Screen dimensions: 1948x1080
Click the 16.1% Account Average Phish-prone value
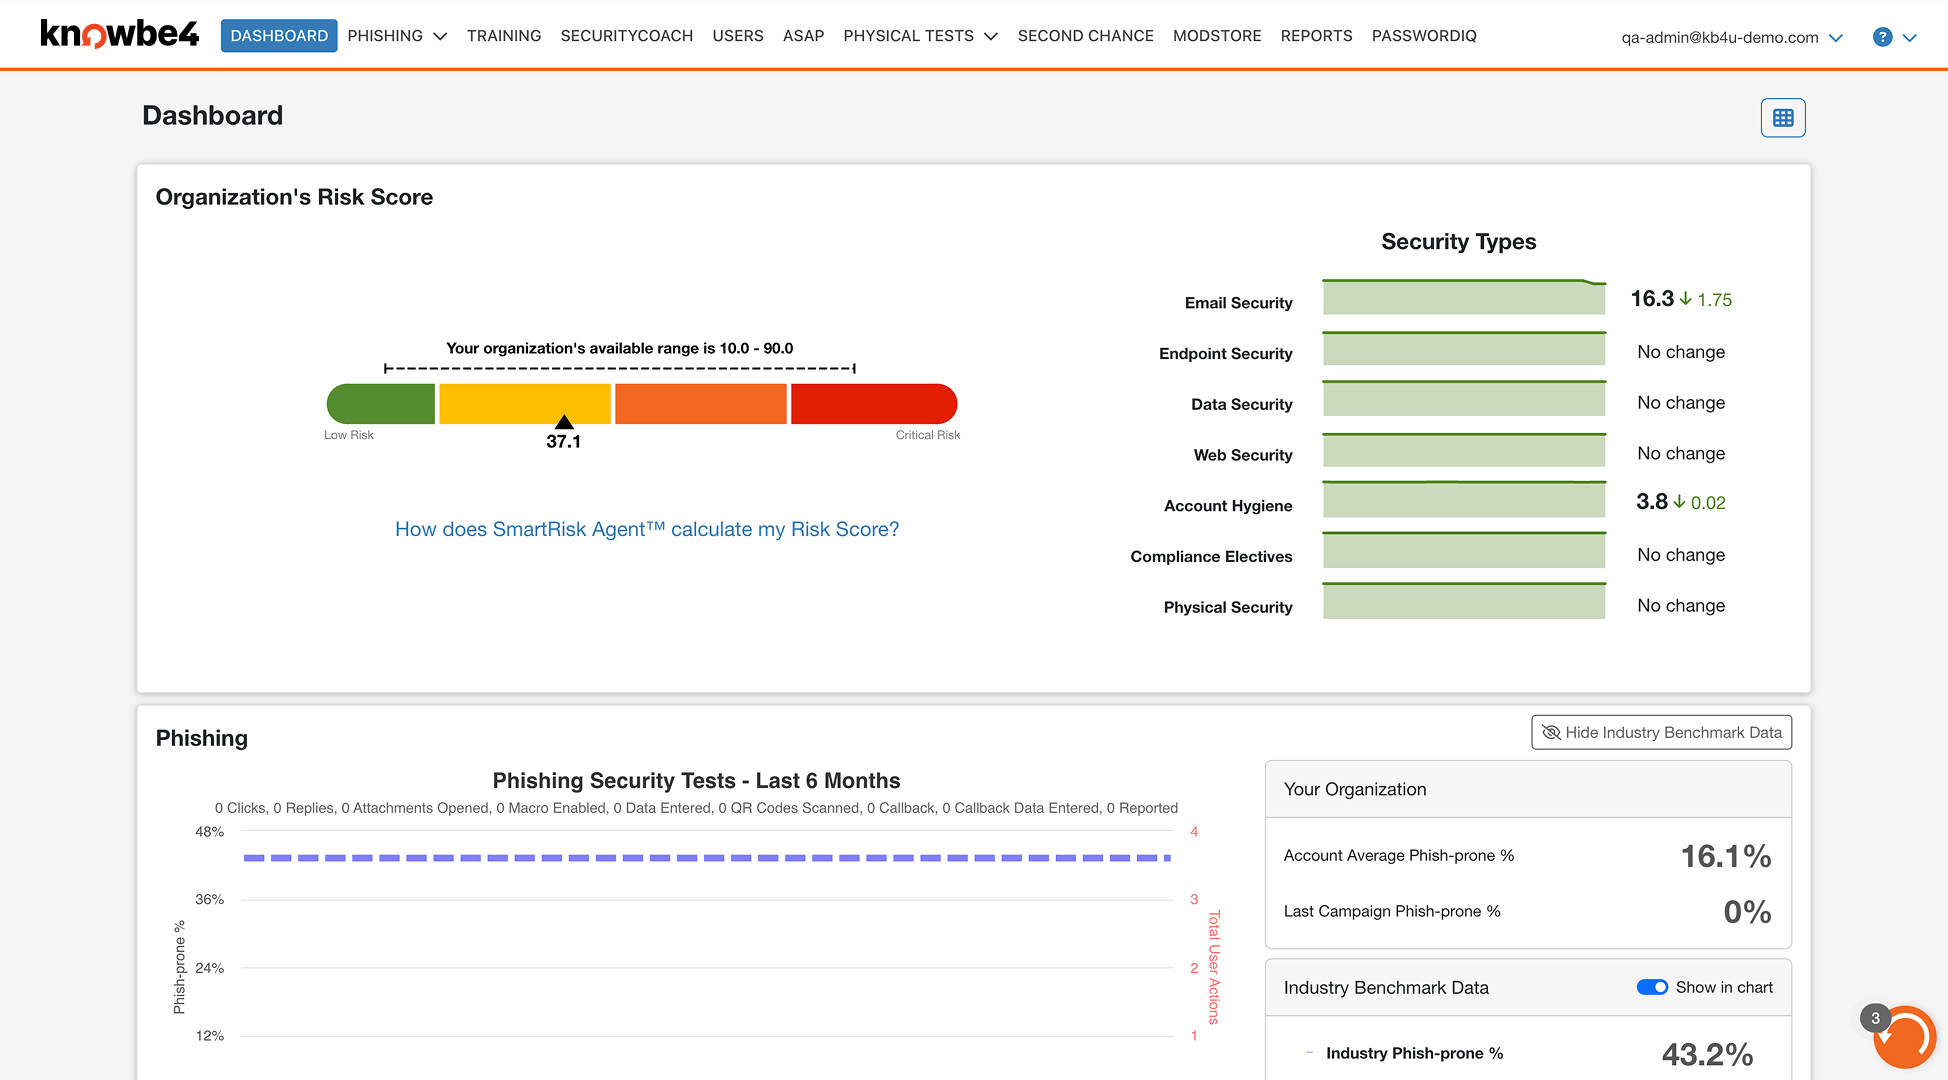click(x=1726, y=856)
